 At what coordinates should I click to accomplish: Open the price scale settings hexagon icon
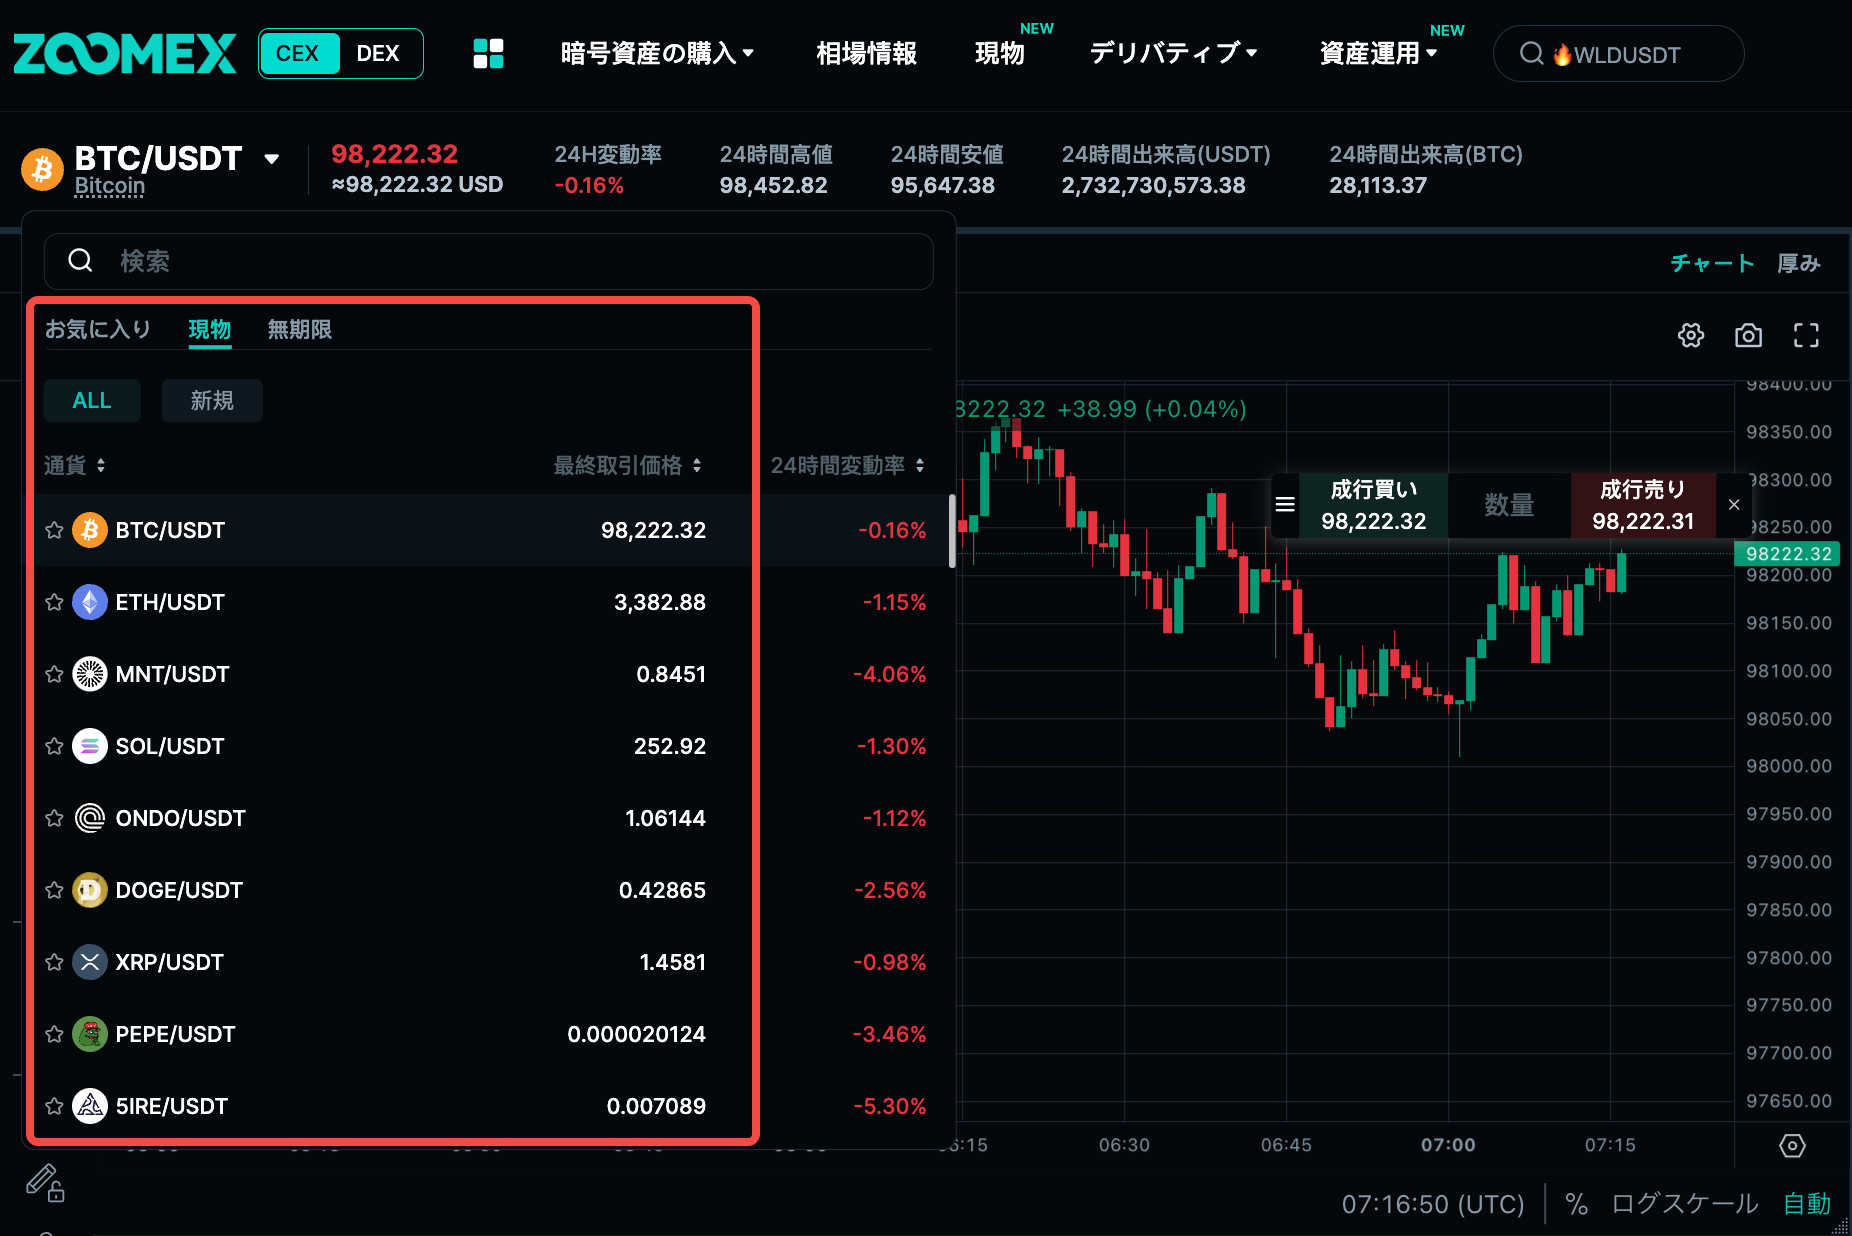(x=1792, y=1145)
